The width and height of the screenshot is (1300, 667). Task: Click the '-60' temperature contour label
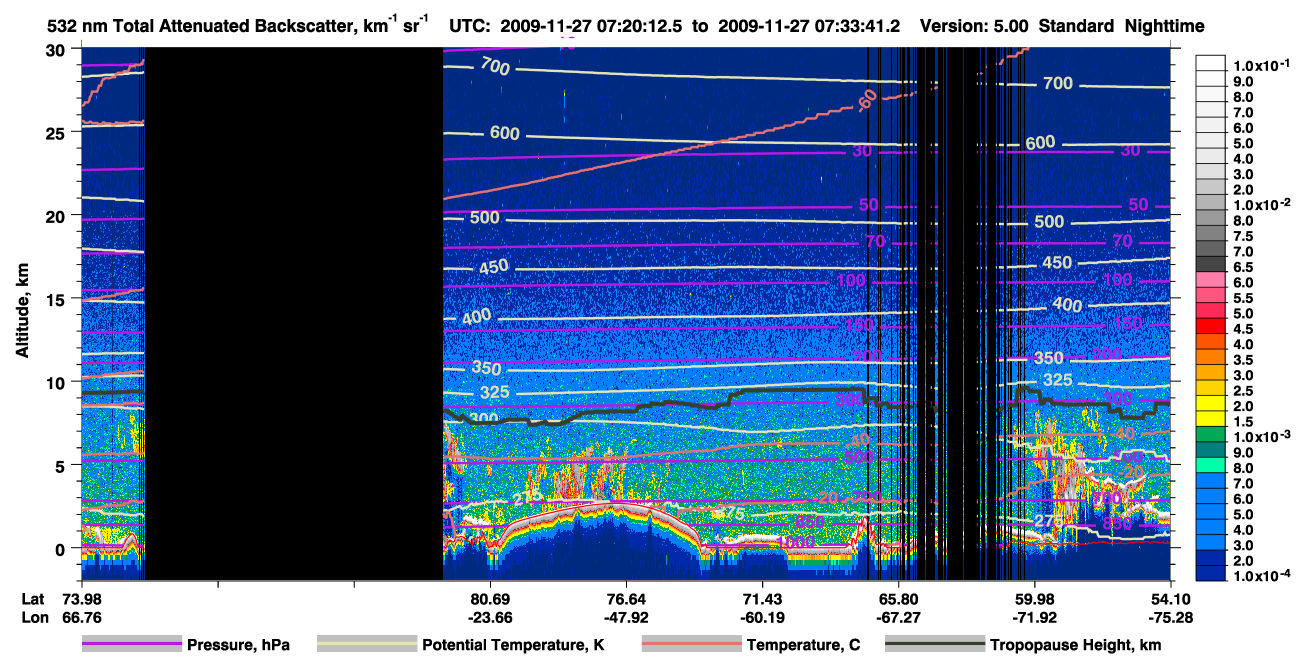867,100
